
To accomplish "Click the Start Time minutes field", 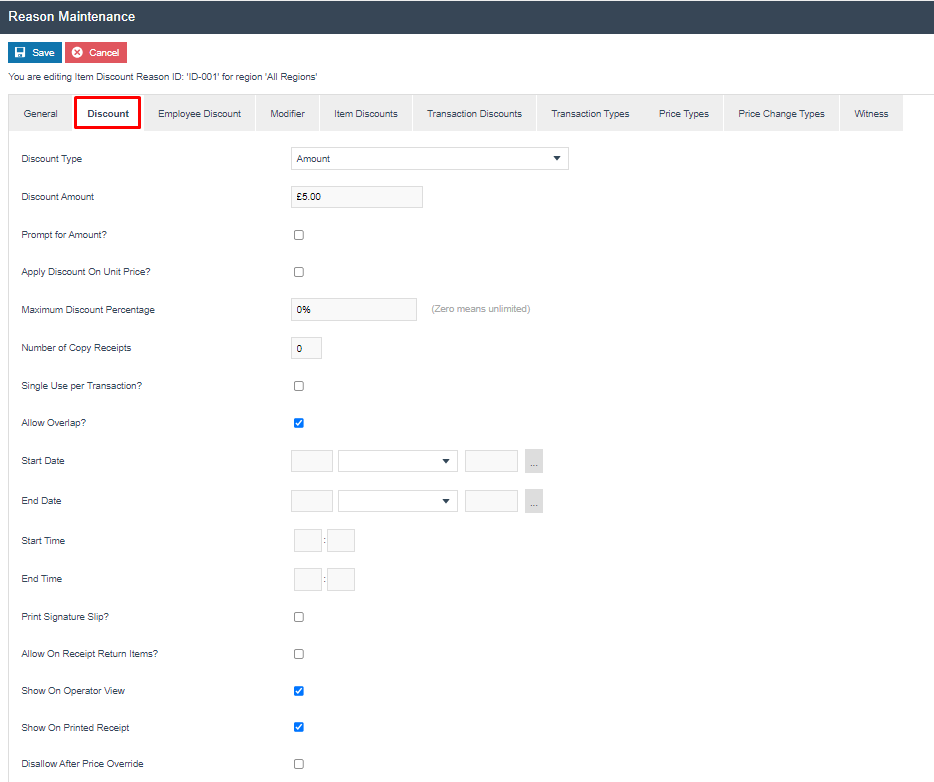I will tap(341, 540).
